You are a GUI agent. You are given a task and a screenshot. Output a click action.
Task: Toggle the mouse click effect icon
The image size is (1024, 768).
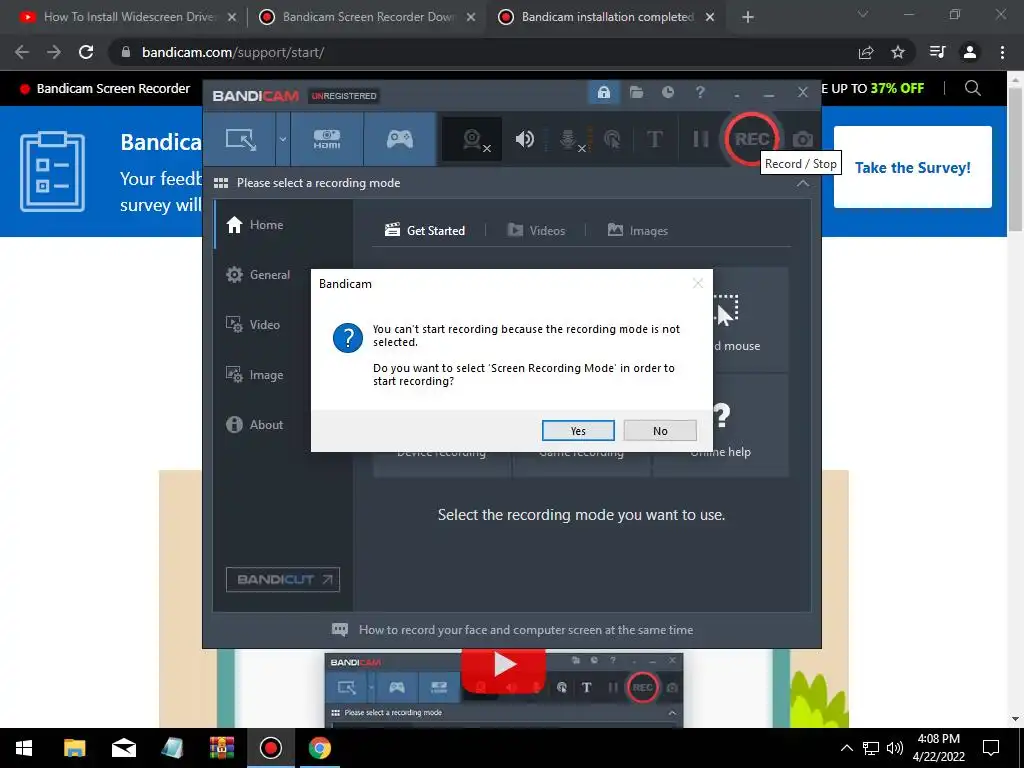(x=612, y=139)
